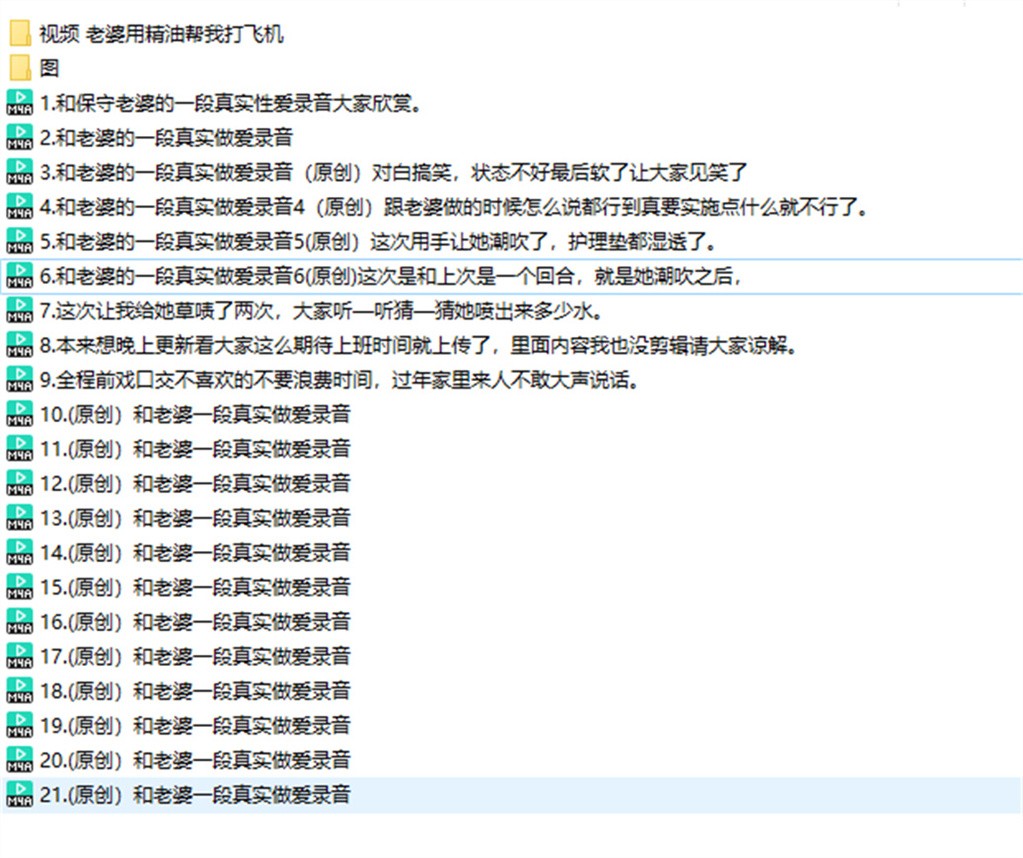Select the audio file numbered 16

[180, 621]
